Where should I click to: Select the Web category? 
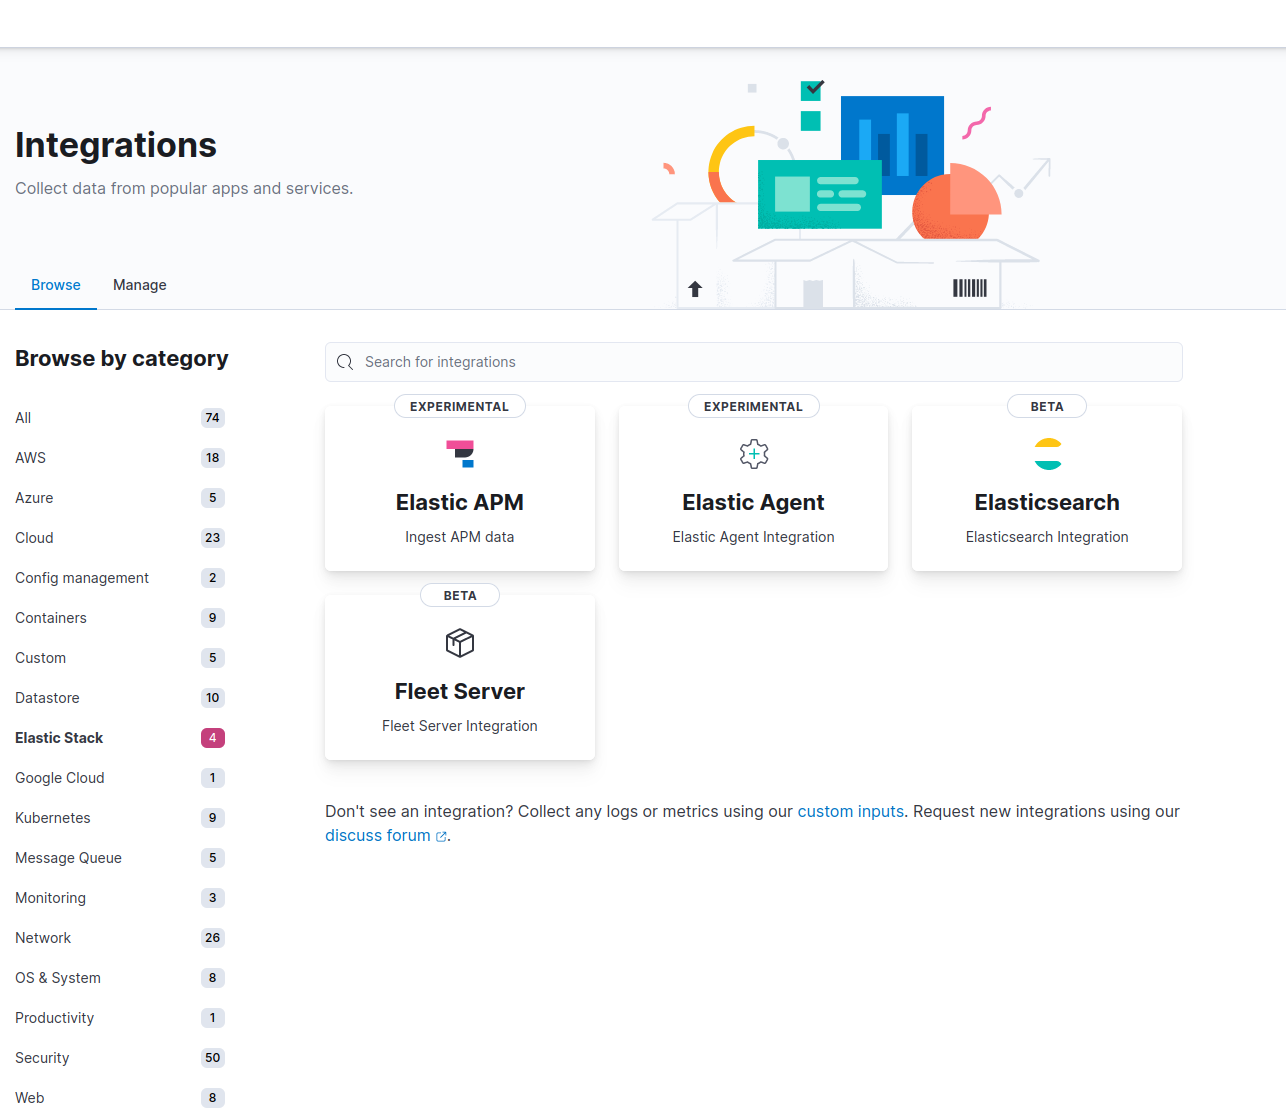pos(120,1098)
